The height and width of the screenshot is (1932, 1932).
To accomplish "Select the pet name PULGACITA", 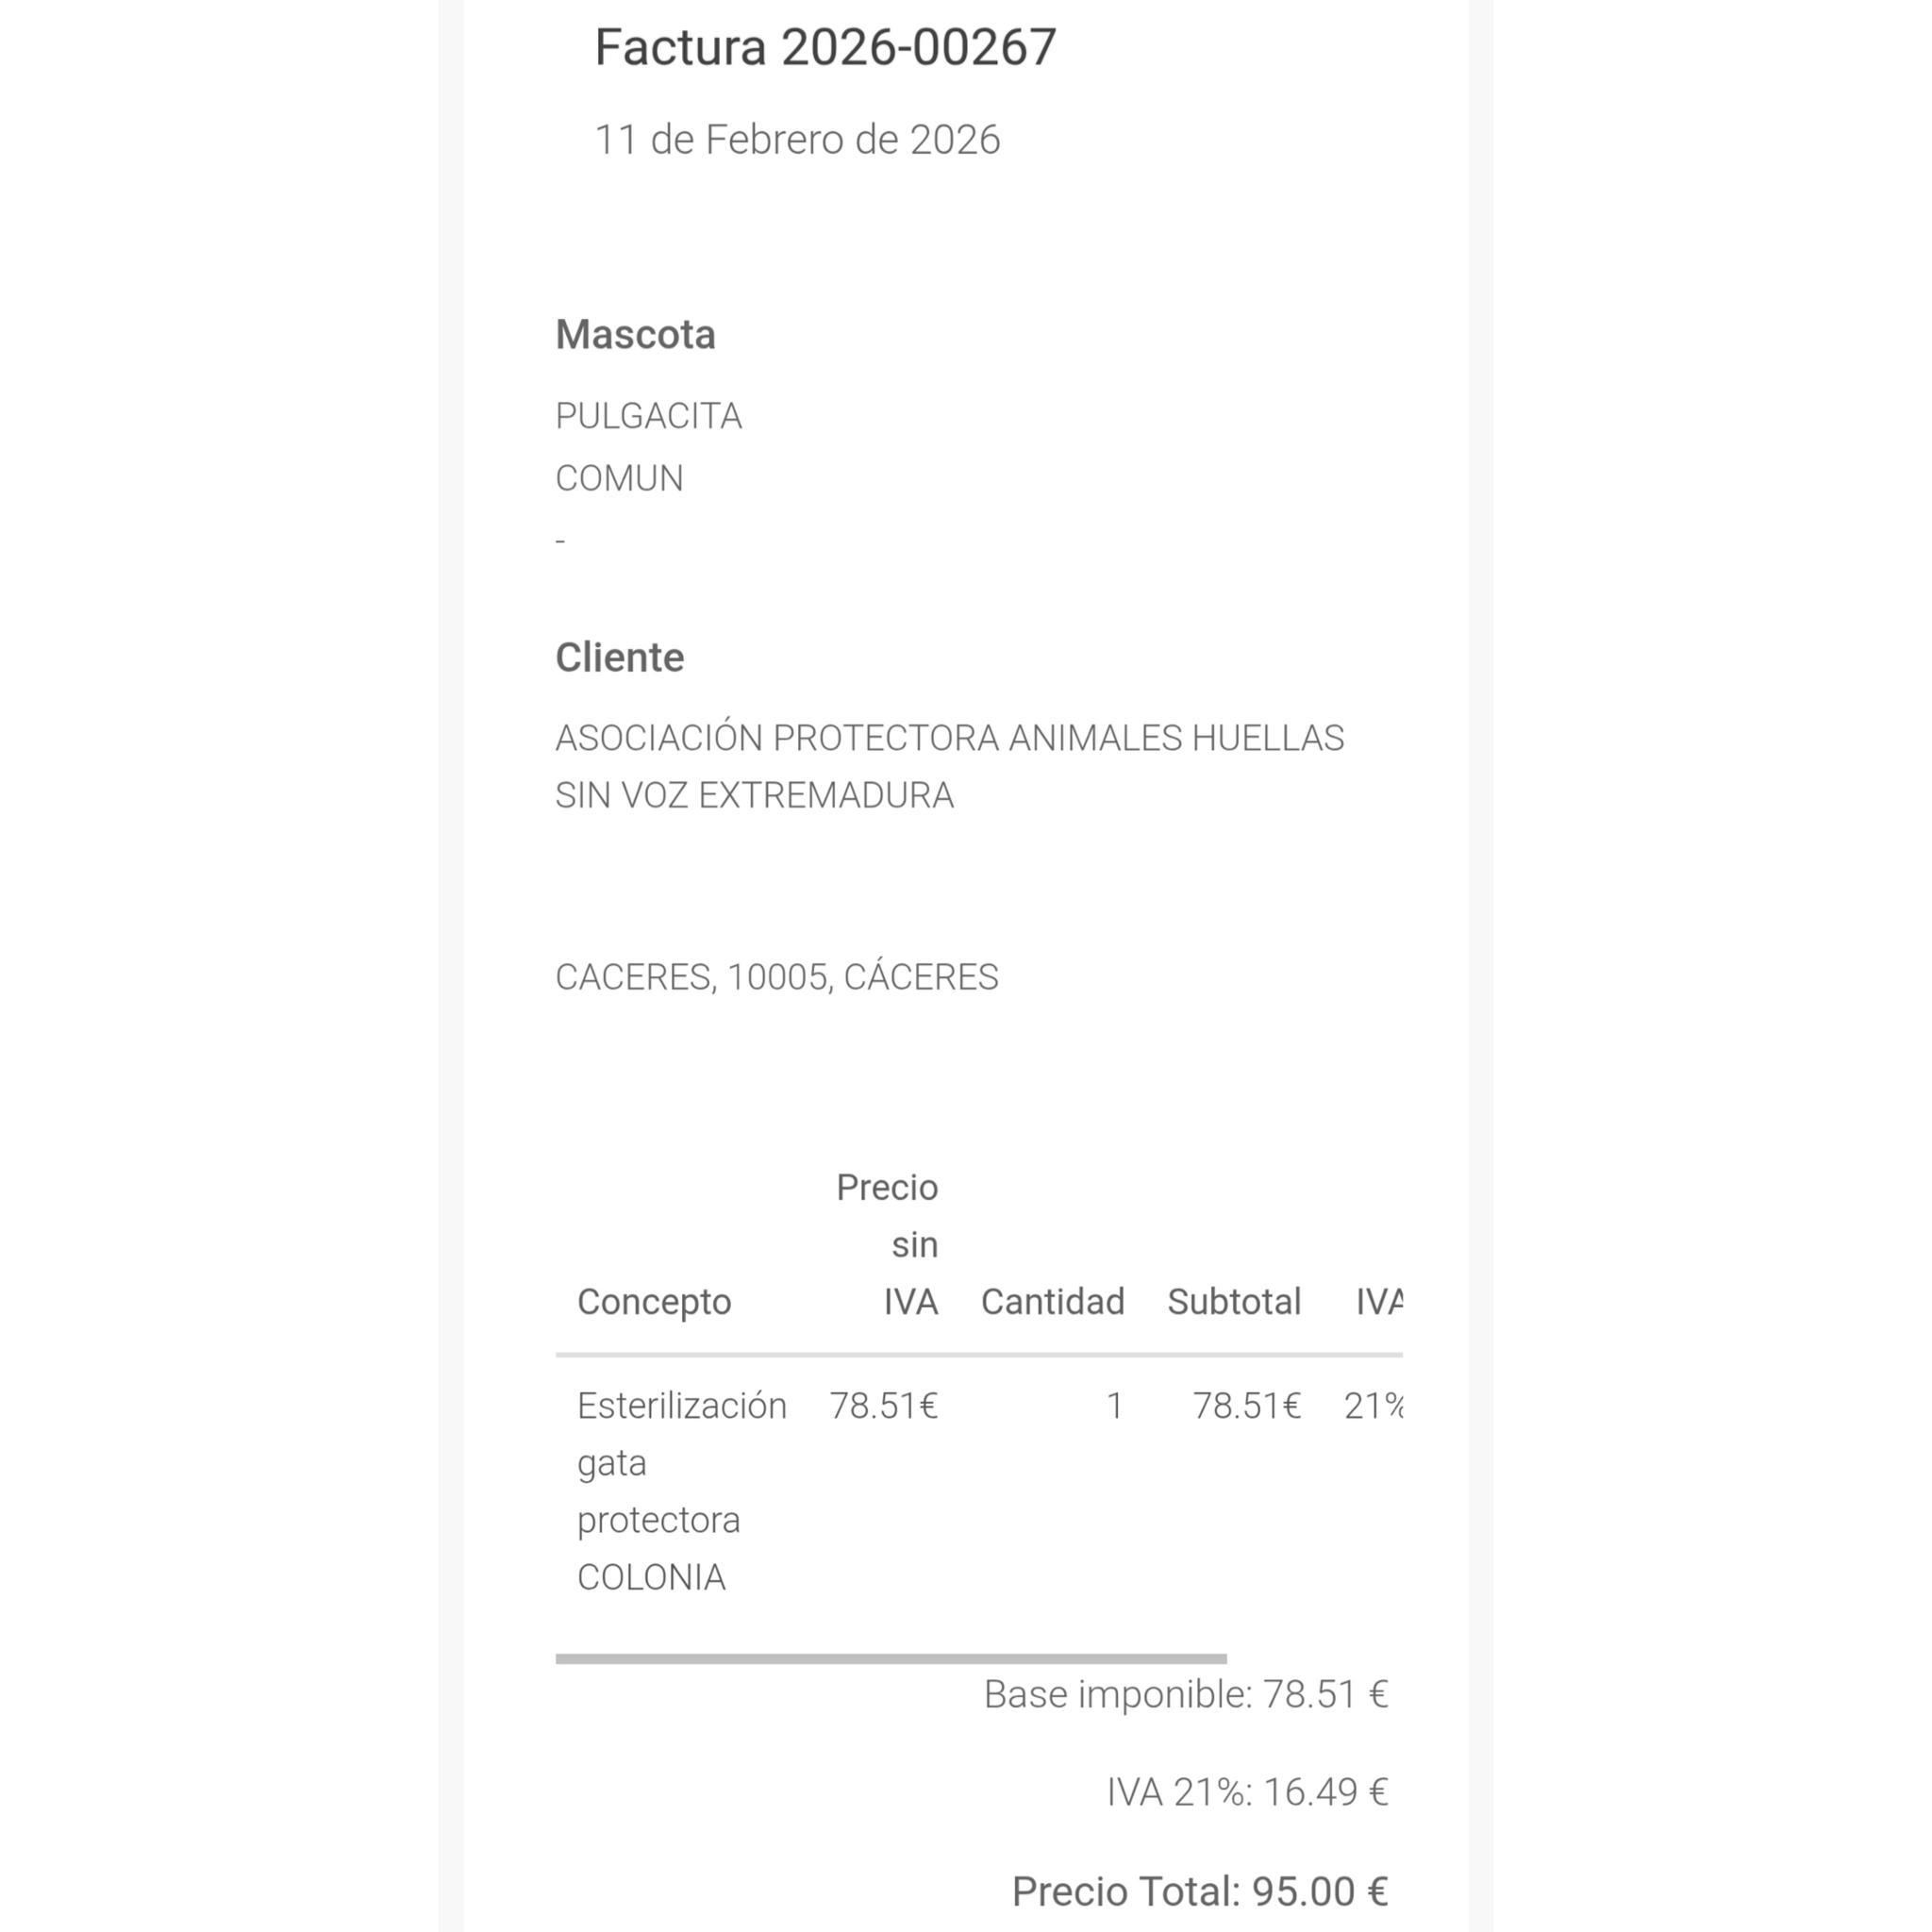I will 648,416.
